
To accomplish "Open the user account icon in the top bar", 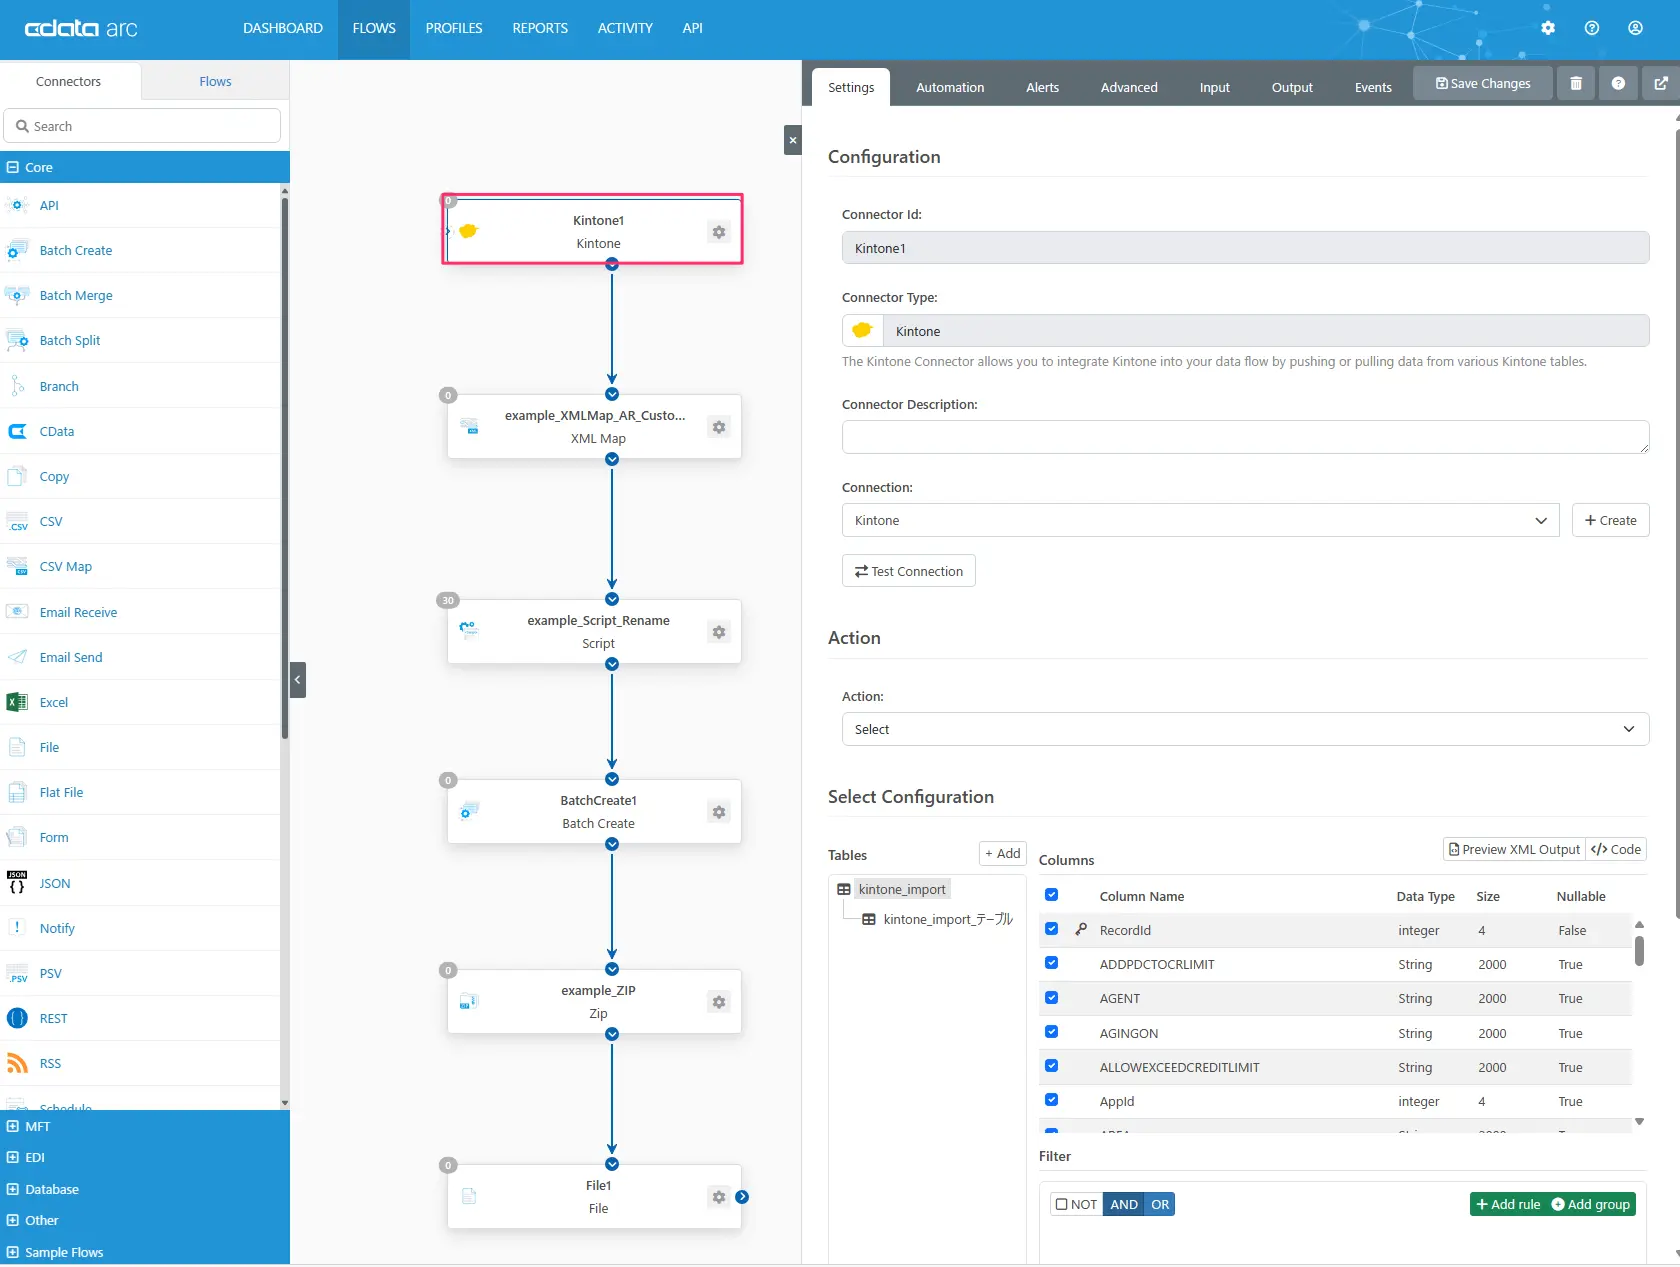I will (x=1635, y=28).
